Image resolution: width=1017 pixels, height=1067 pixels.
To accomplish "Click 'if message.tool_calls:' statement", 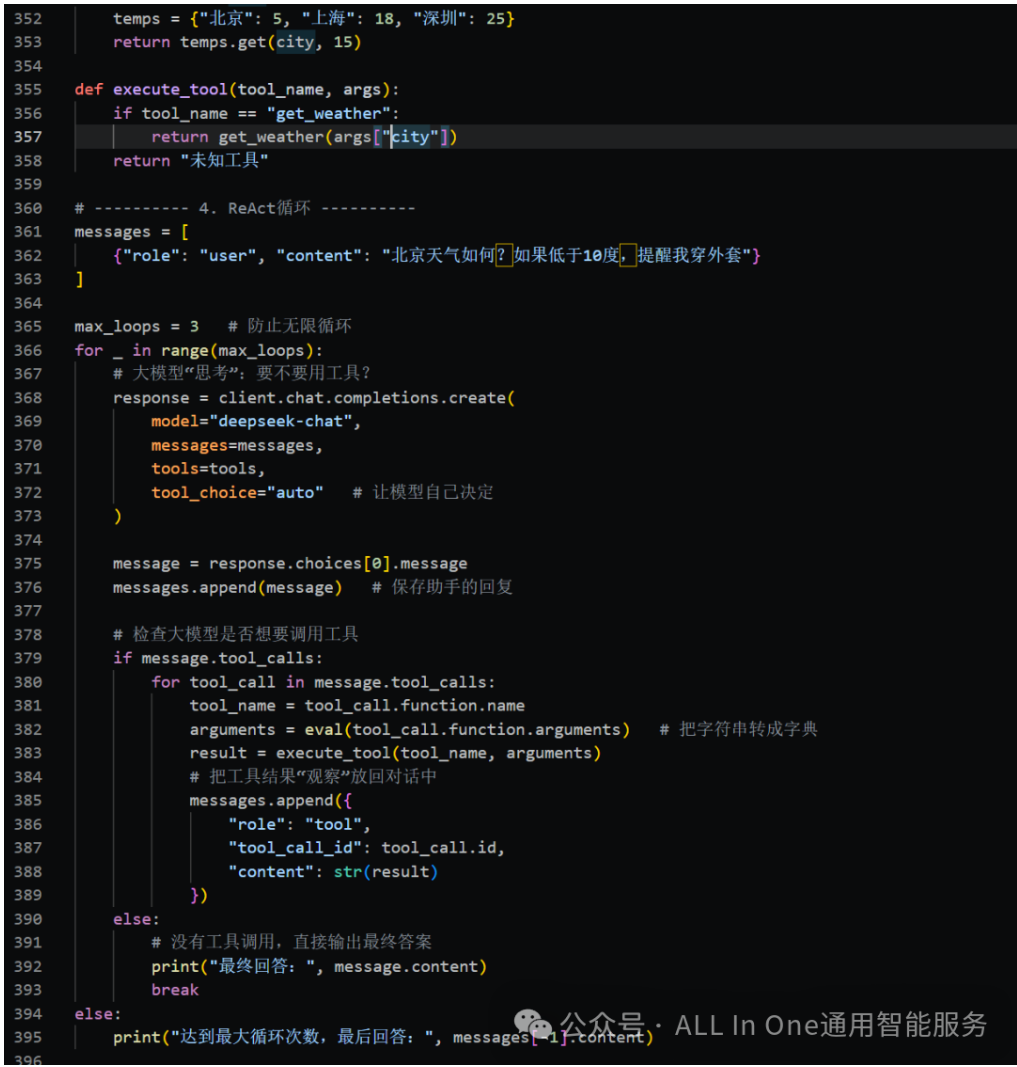I will pos(218,658).
